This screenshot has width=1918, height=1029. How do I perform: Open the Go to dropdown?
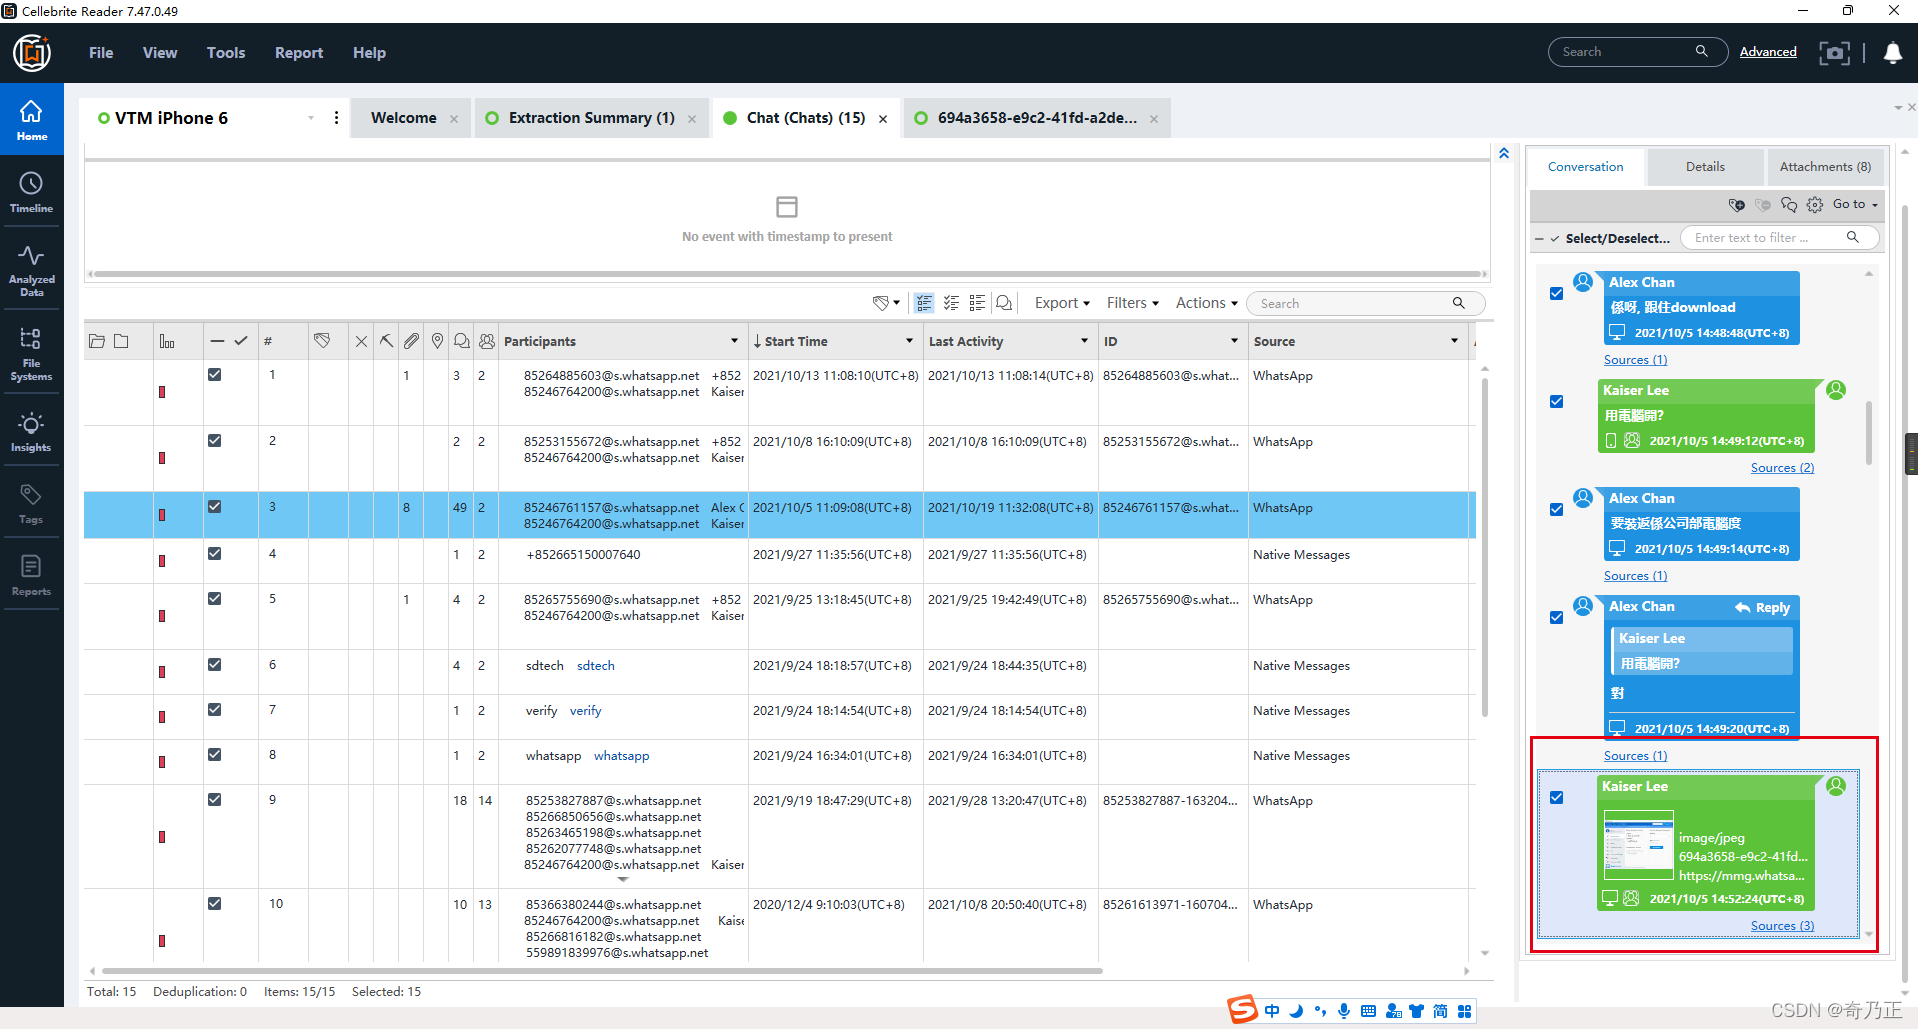click(1855, 204)
